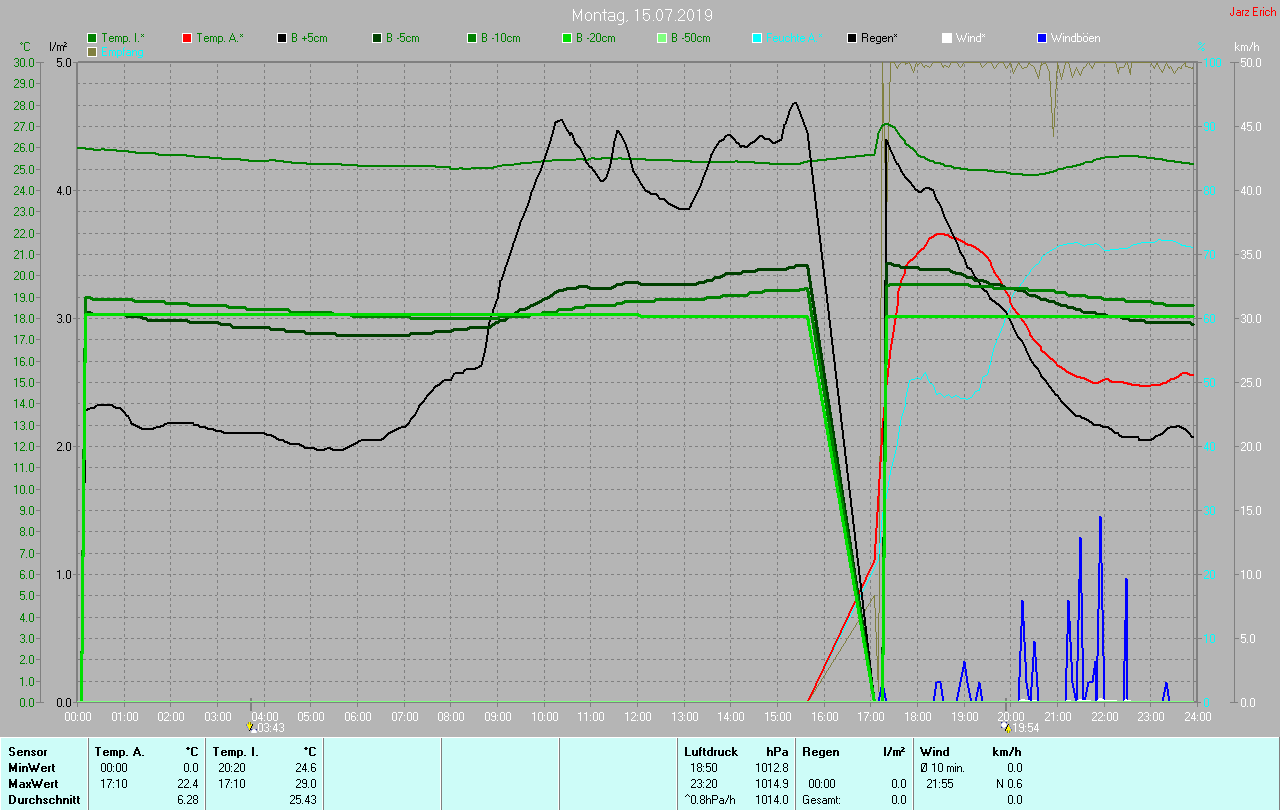Click the sunset icon at 19:54

(1006, 728)
